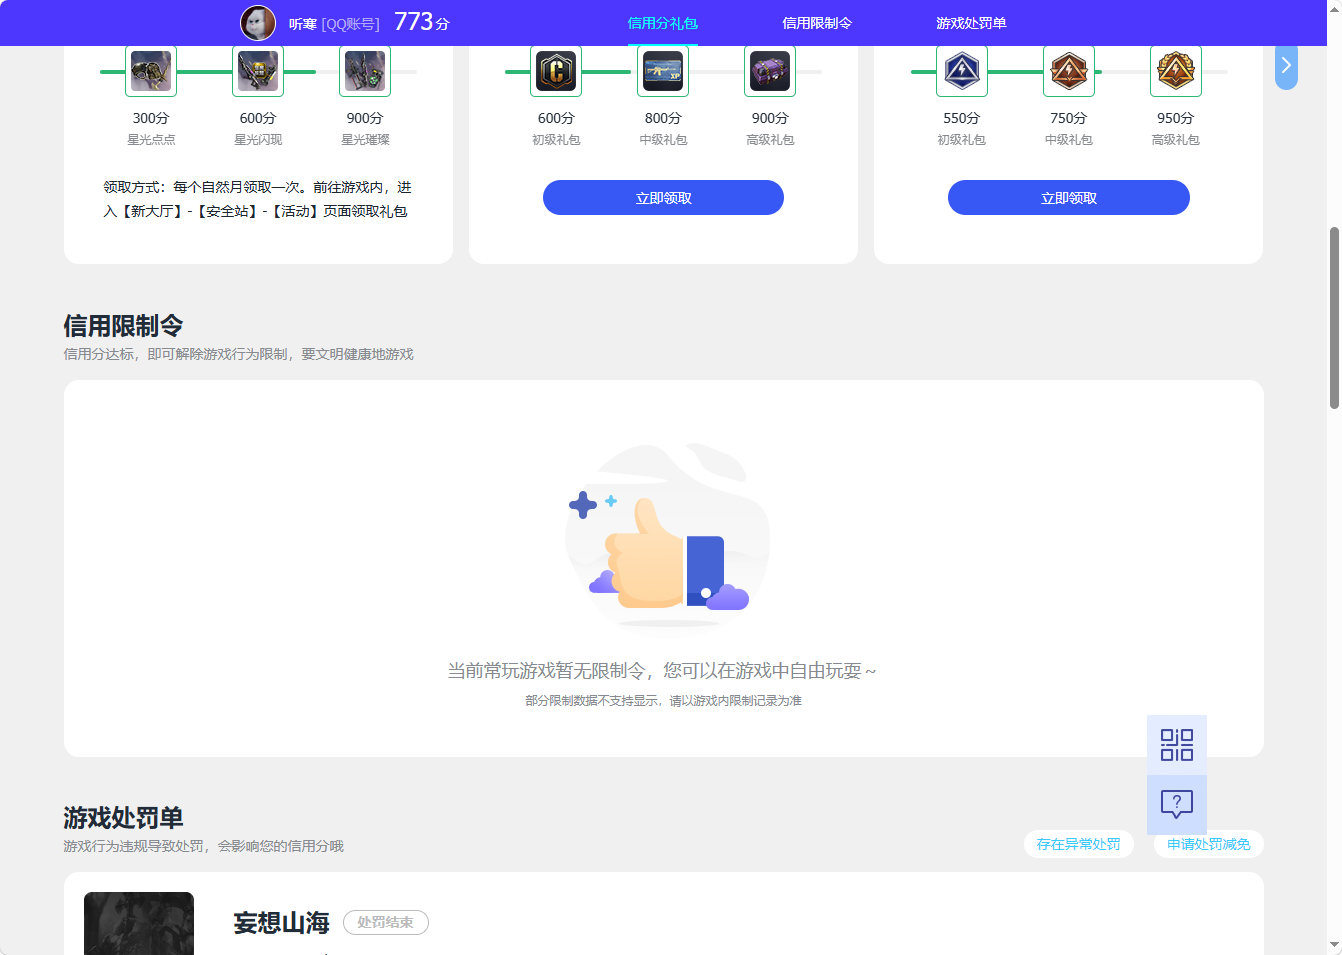Click the 900分 高级礼包 purple chest icon

770,71
